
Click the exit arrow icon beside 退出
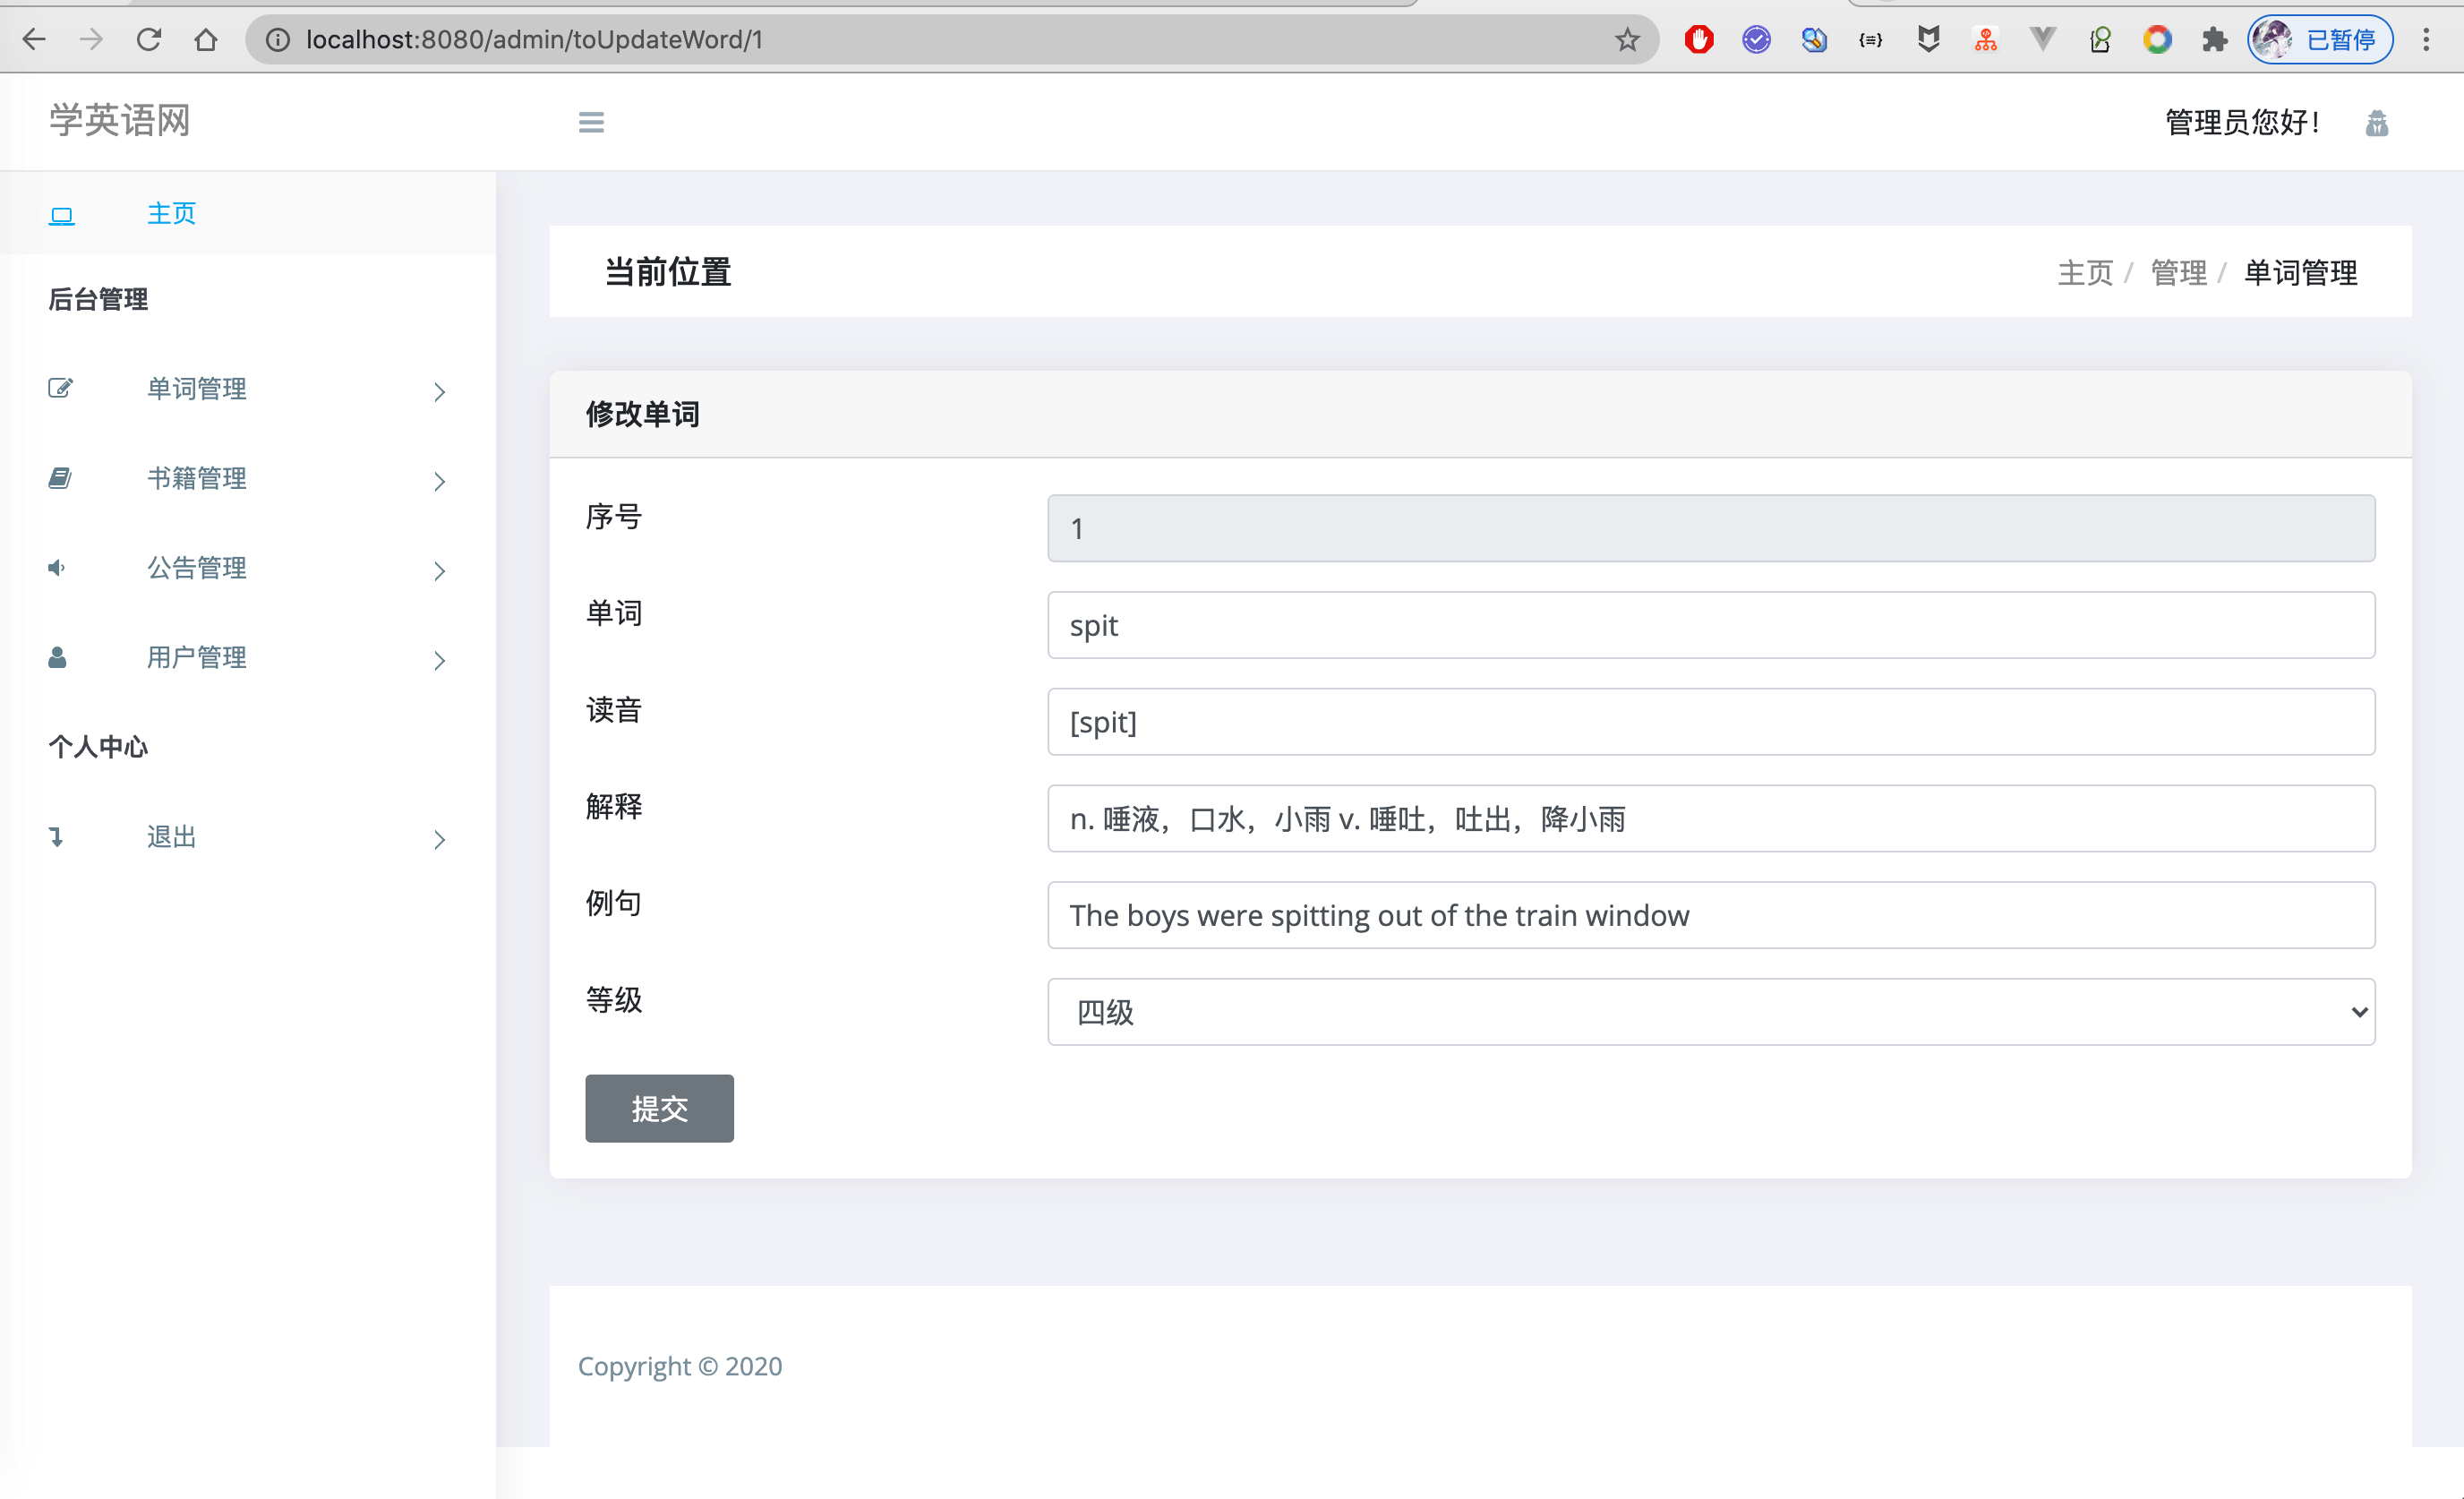point(56,837)
